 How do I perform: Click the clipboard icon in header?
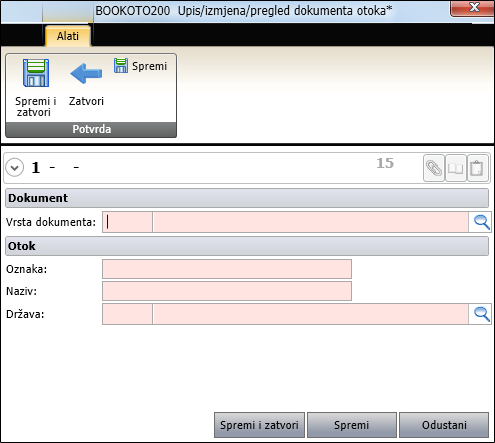pyautogui.click(x=477, y=168)
